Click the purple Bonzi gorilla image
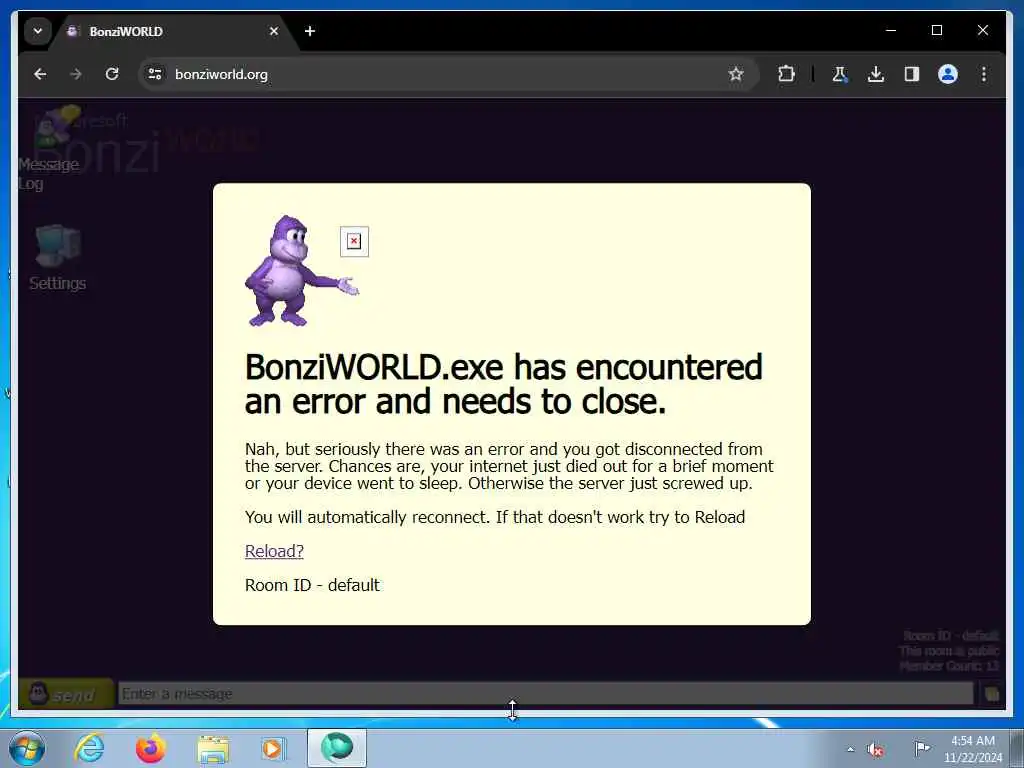The width and height of the screenshot is (1024, 768). point(302,270)
